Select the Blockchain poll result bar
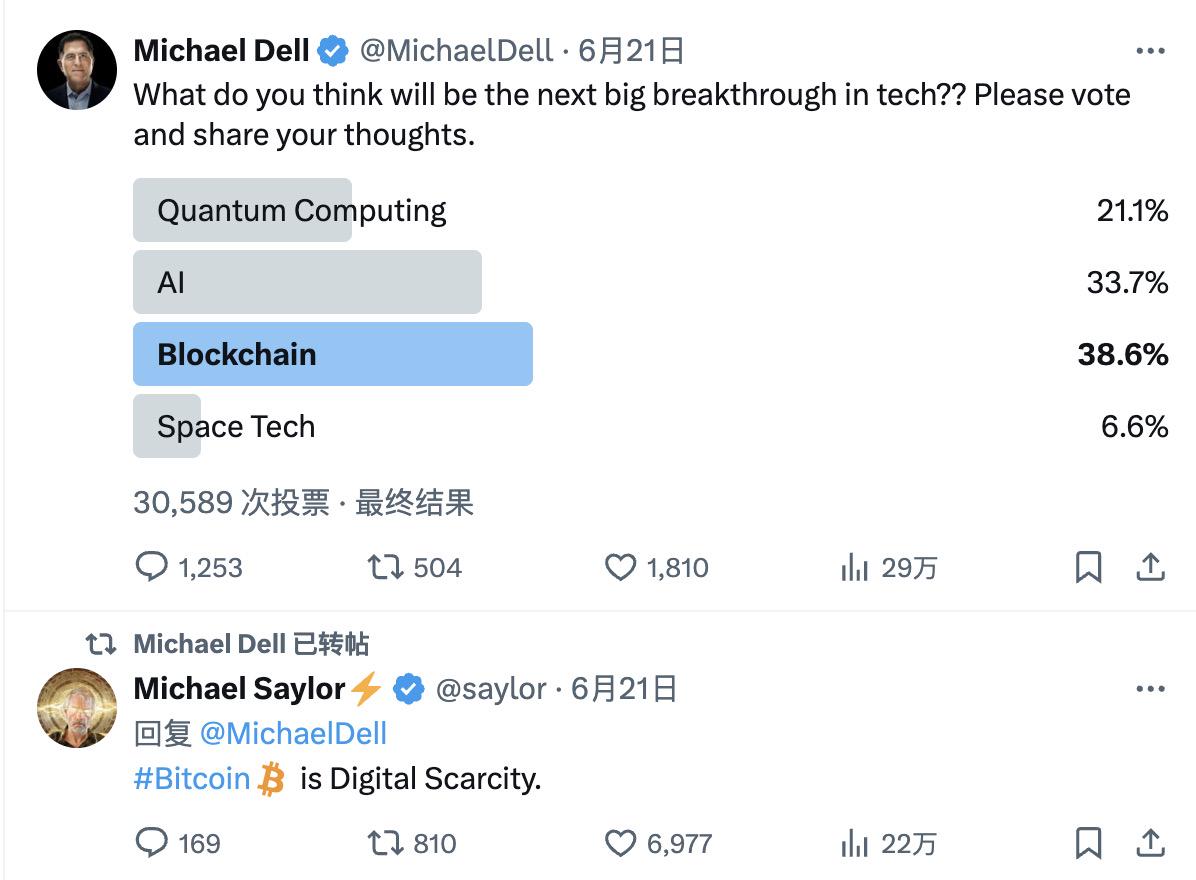Image resolution: width=1196 pixels, height=880 pixels. pos(333,354)
